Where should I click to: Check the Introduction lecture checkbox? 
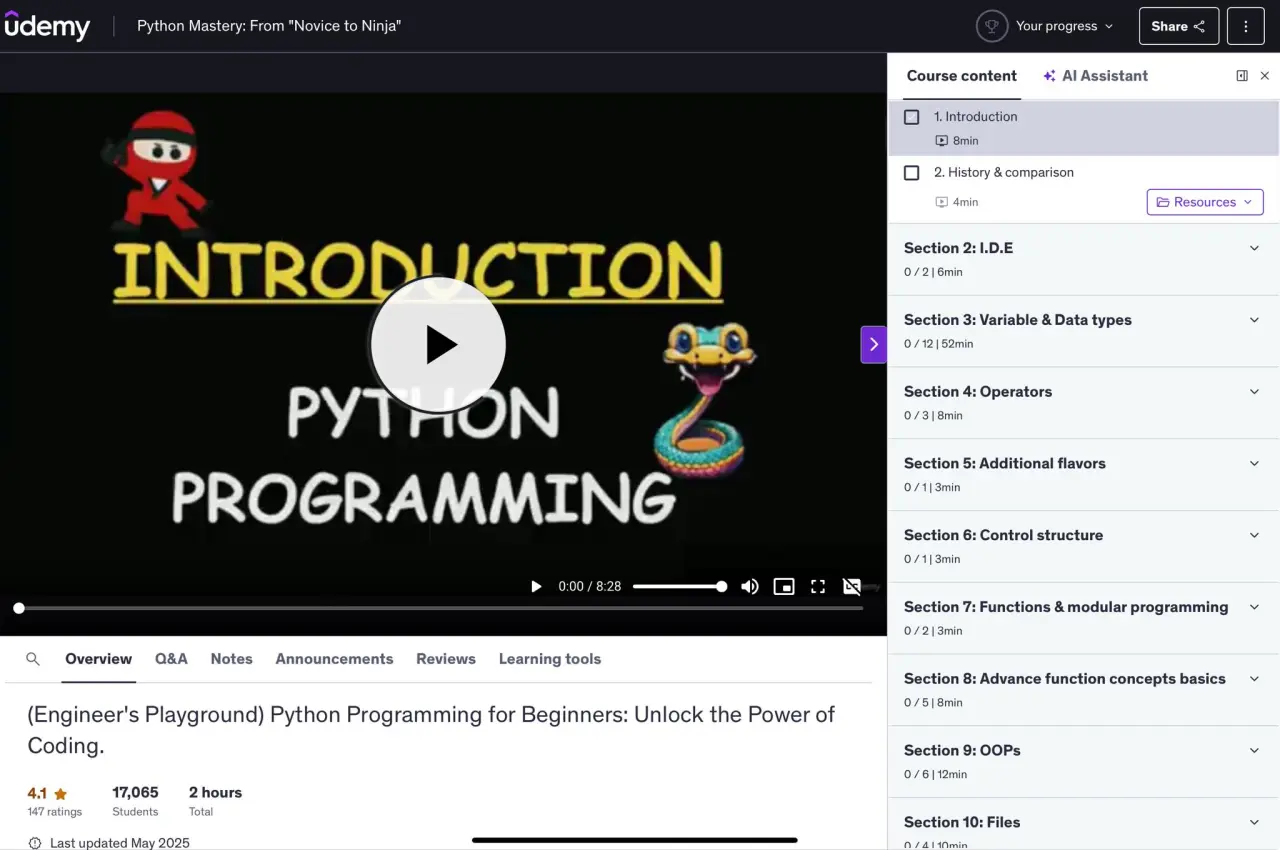click(x=911, y=117)
